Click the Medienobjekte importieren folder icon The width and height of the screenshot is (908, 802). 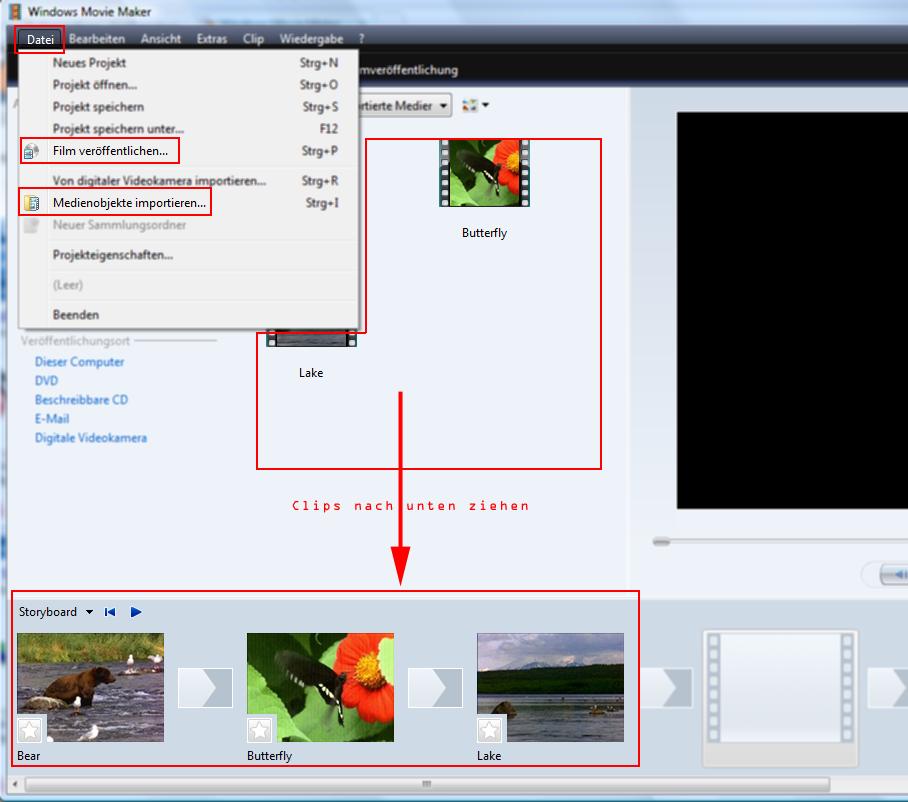[x=31, y=203]
